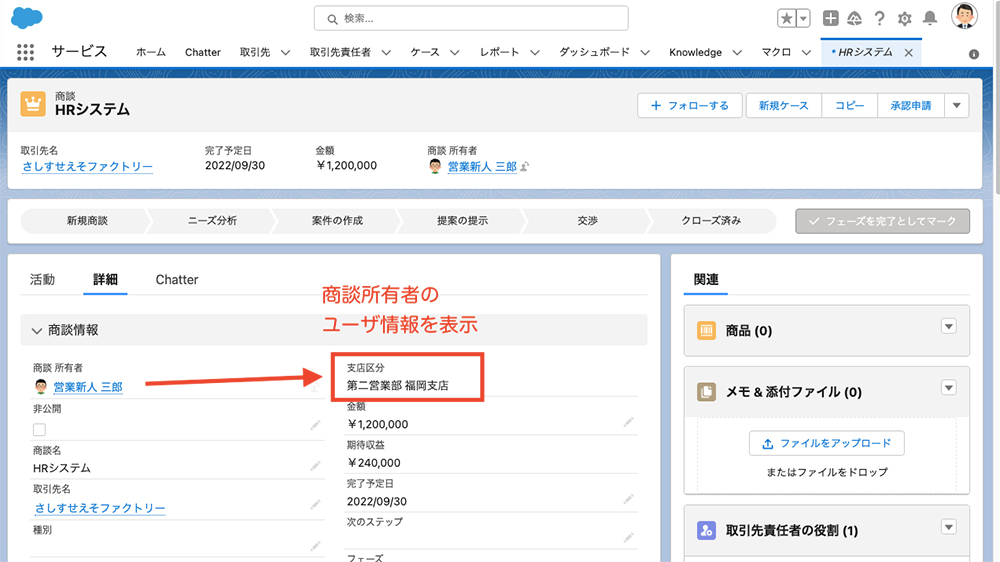Open the メモ & 添付ファイル list menu
This screenshot has width=1000, height=562.
click(x=948, y=388)
